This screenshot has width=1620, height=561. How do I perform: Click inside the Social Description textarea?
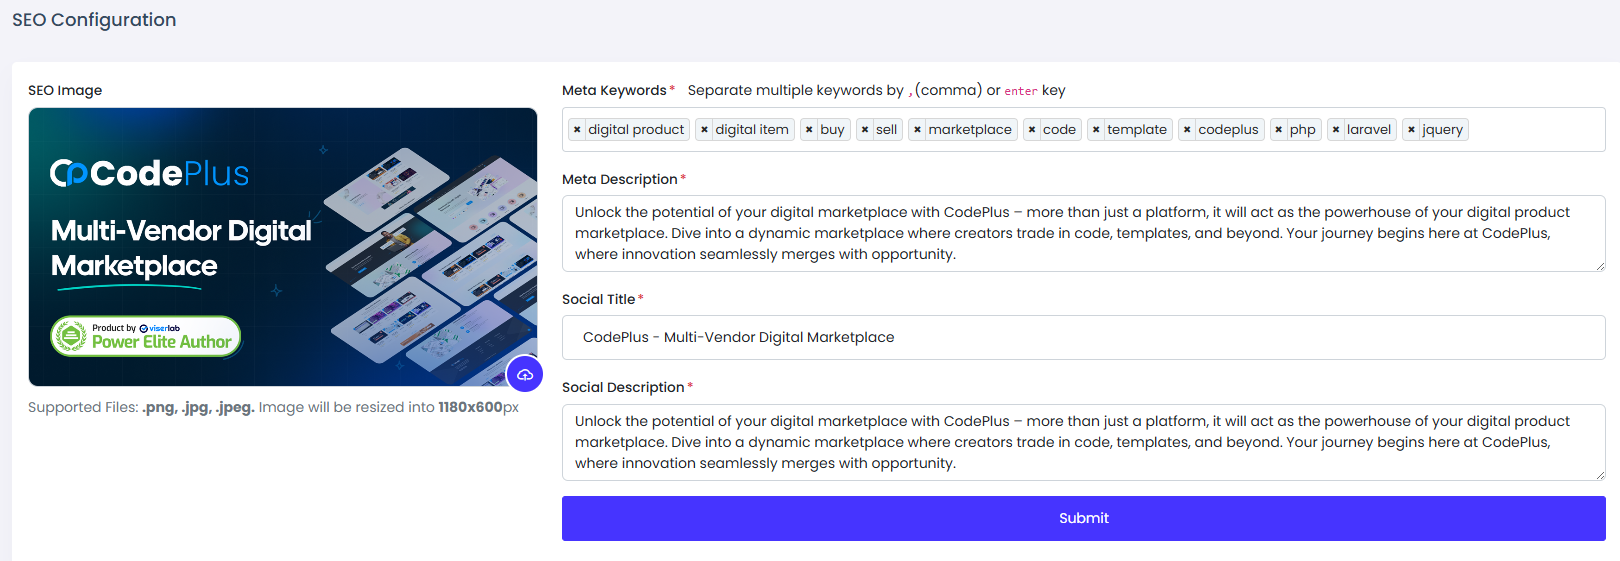coord(1084,442)
